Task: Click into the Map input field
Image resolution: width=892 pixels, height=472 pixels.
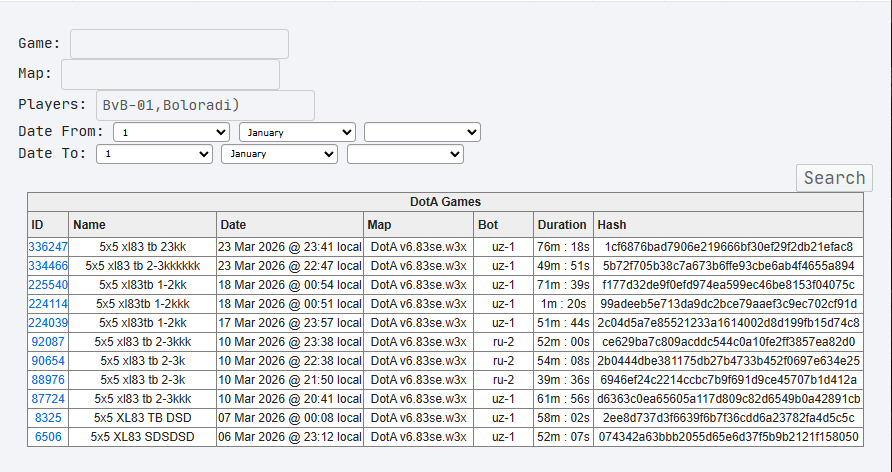Action: pyautogui.click(x=170, y=75)
